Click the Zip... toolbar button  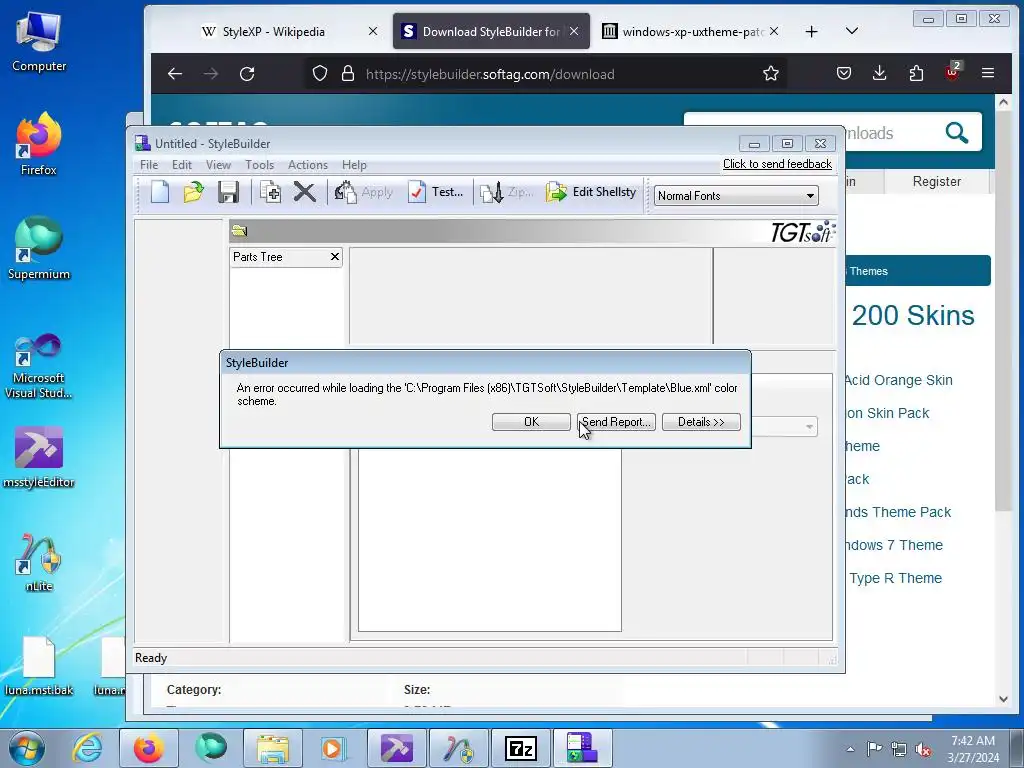(507, 192)
